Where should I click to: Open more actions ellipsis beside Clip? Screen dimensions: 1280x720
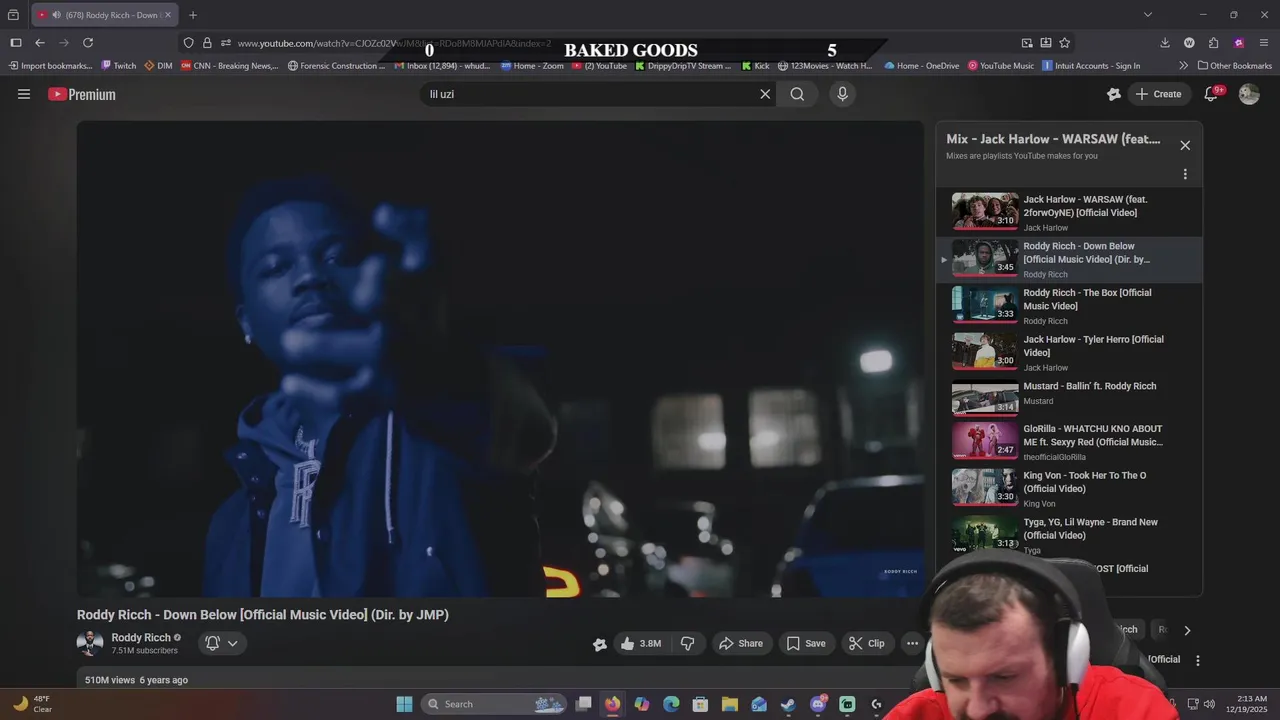click(x=912, y=643)
